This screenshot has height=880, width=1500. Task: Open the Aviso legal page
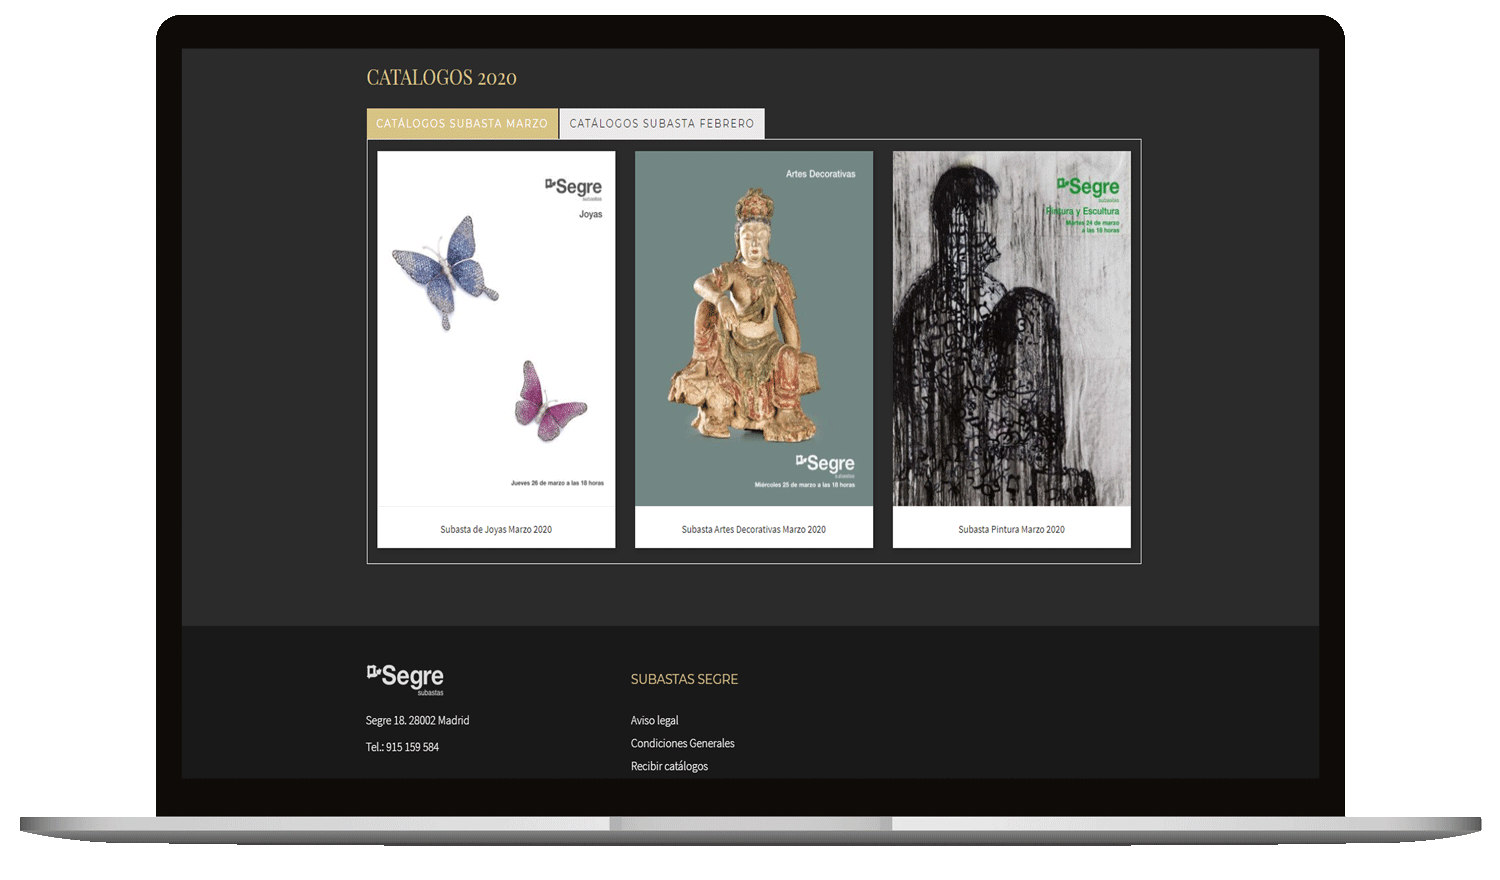click(x=653, y=720)
